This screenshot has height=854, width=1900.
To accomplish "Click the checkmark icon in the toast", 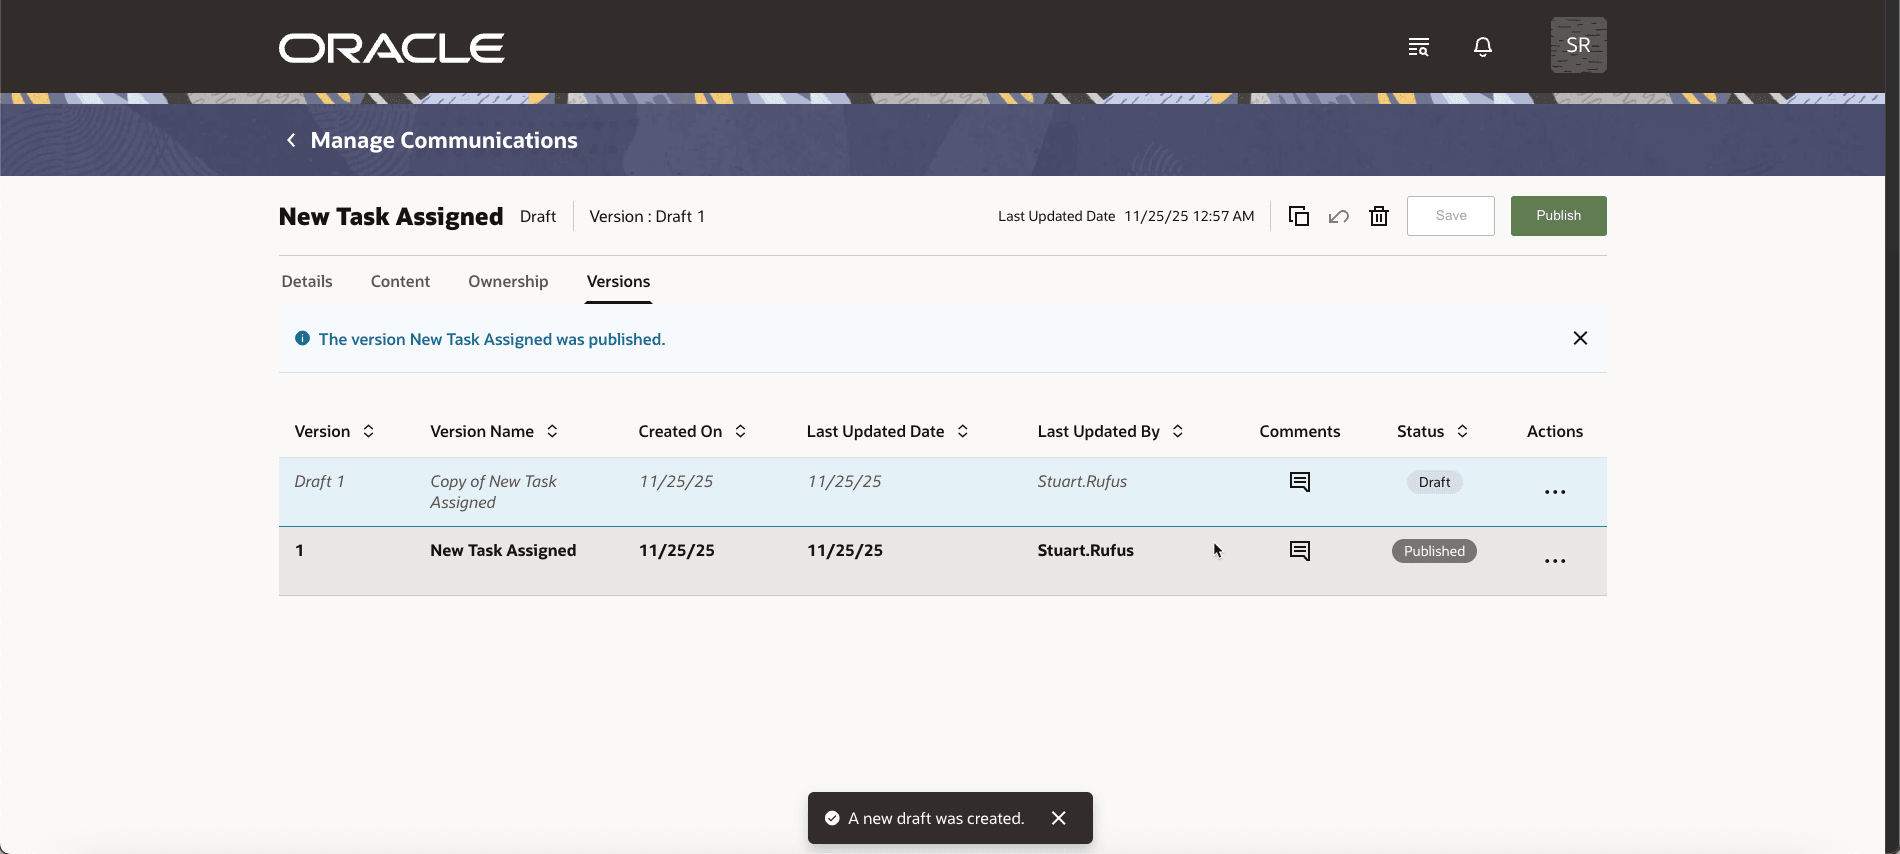I will point(832,818).
